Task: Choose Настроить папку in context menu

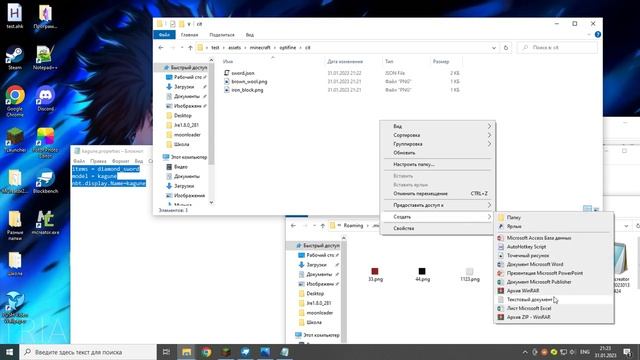Action: point(438,164)
